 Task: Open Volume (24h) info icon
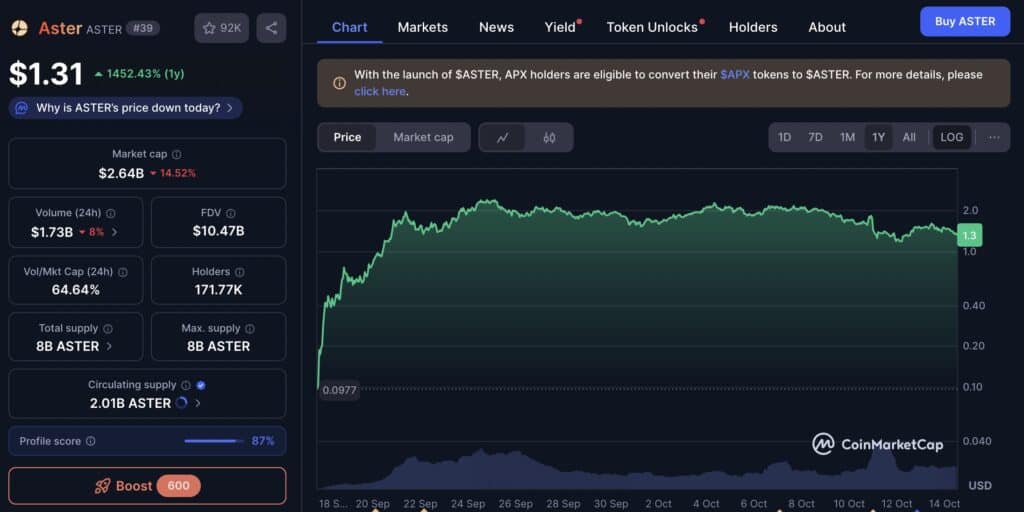110,213
